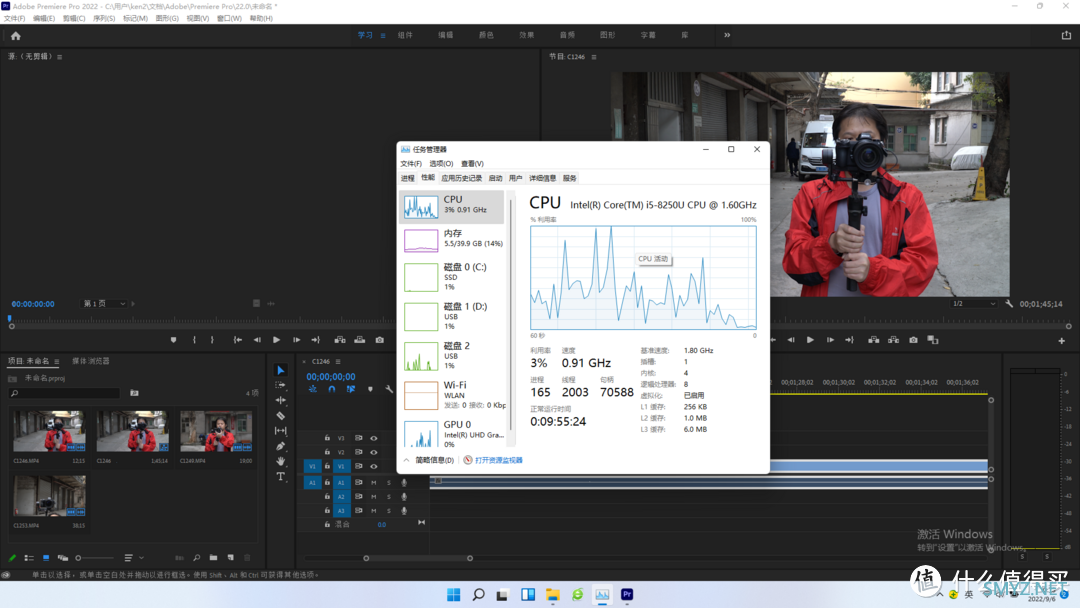
Task: Toggle V1 track output eye
Action: [x=374, y=466]
